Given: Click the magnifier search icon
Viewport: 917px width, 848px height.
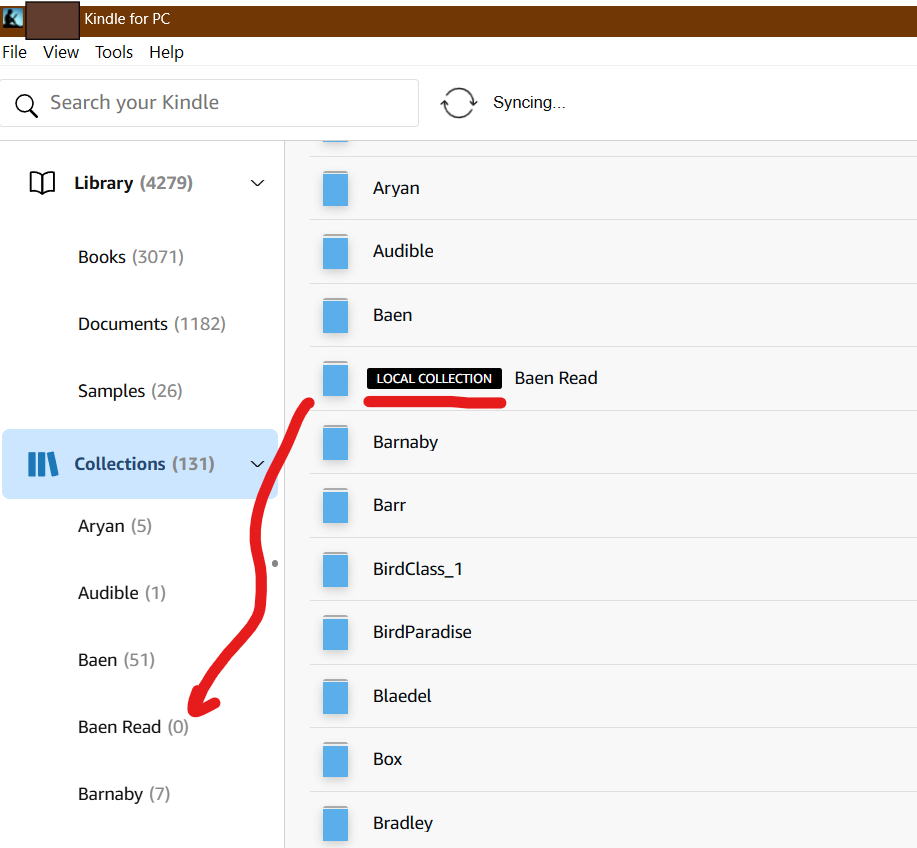Looking at the screenshot, I should 26,105.
